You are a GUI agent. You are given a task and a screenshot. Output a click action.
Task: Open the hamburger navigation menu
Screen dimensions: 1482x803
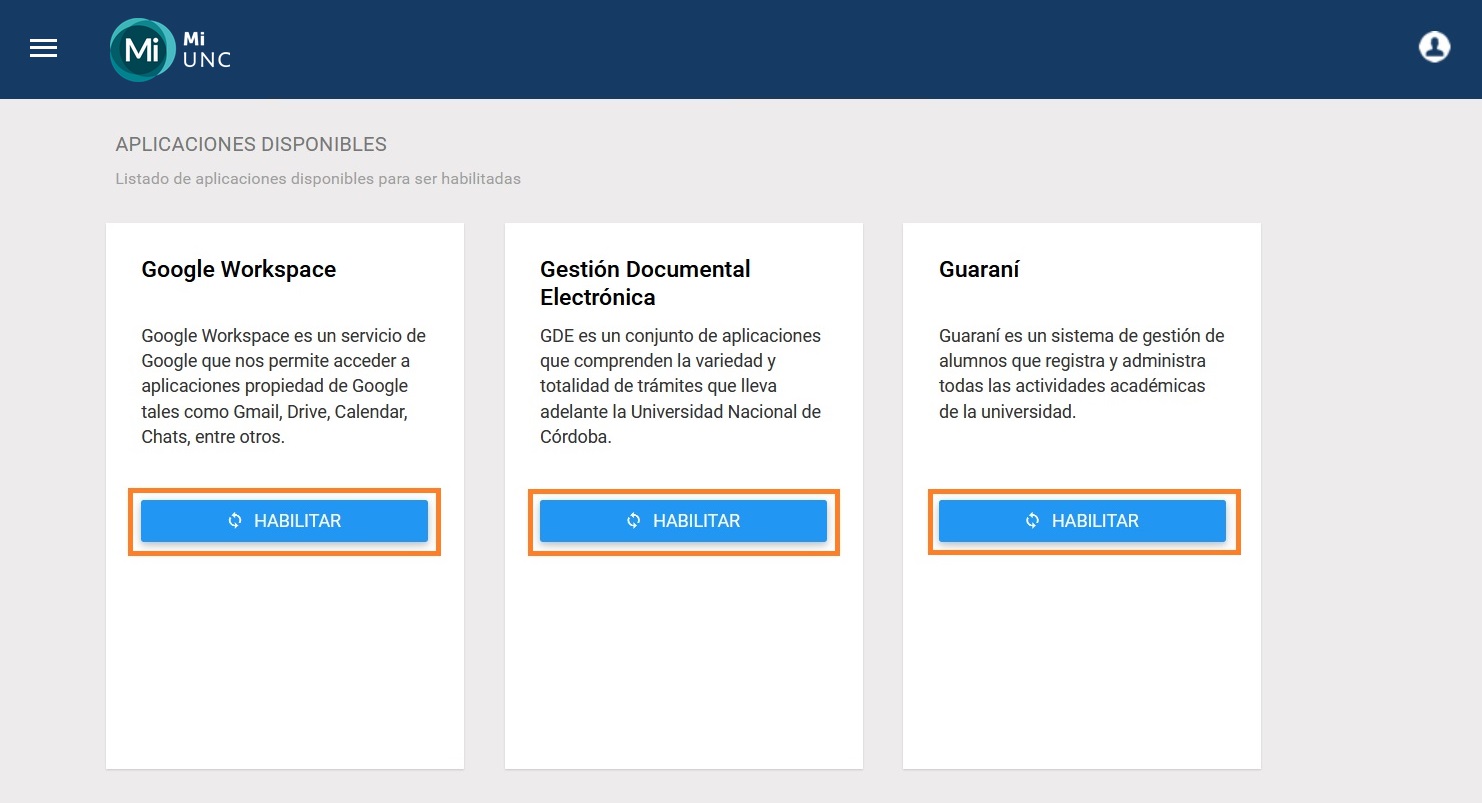point(43,48)
